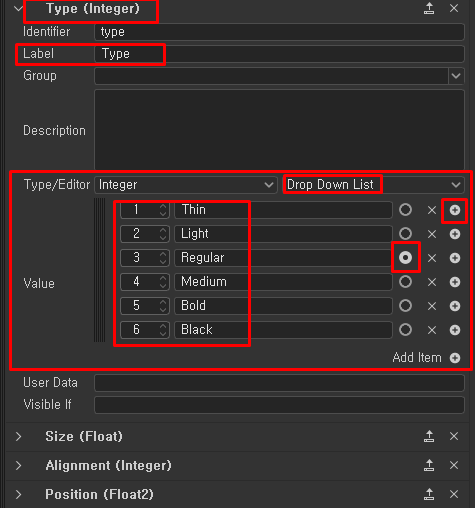The image size is (475, 508).
Task: Expand the Alignment (Integer) section
Action: [18, 465]
